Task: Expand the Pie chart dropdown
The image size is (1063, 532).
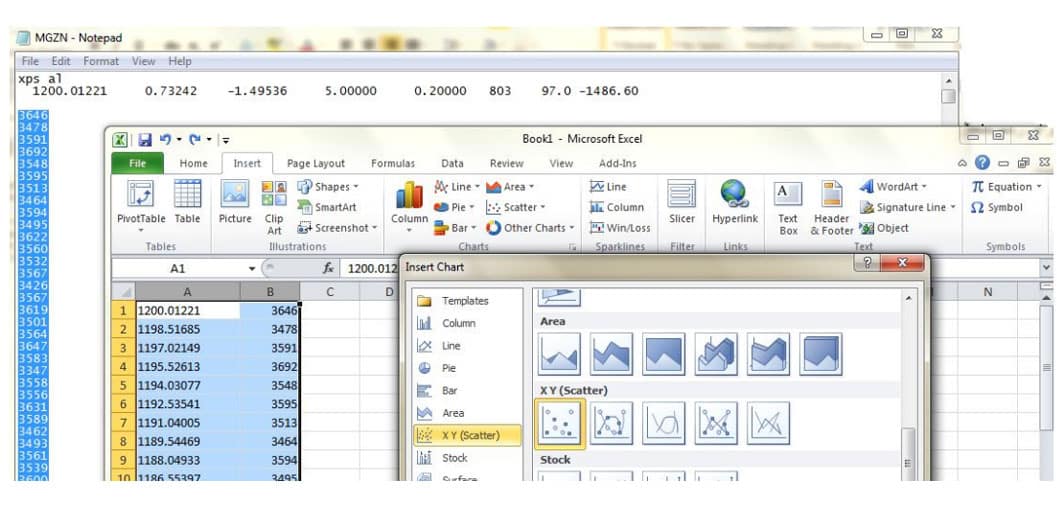Action: (454, 207)
